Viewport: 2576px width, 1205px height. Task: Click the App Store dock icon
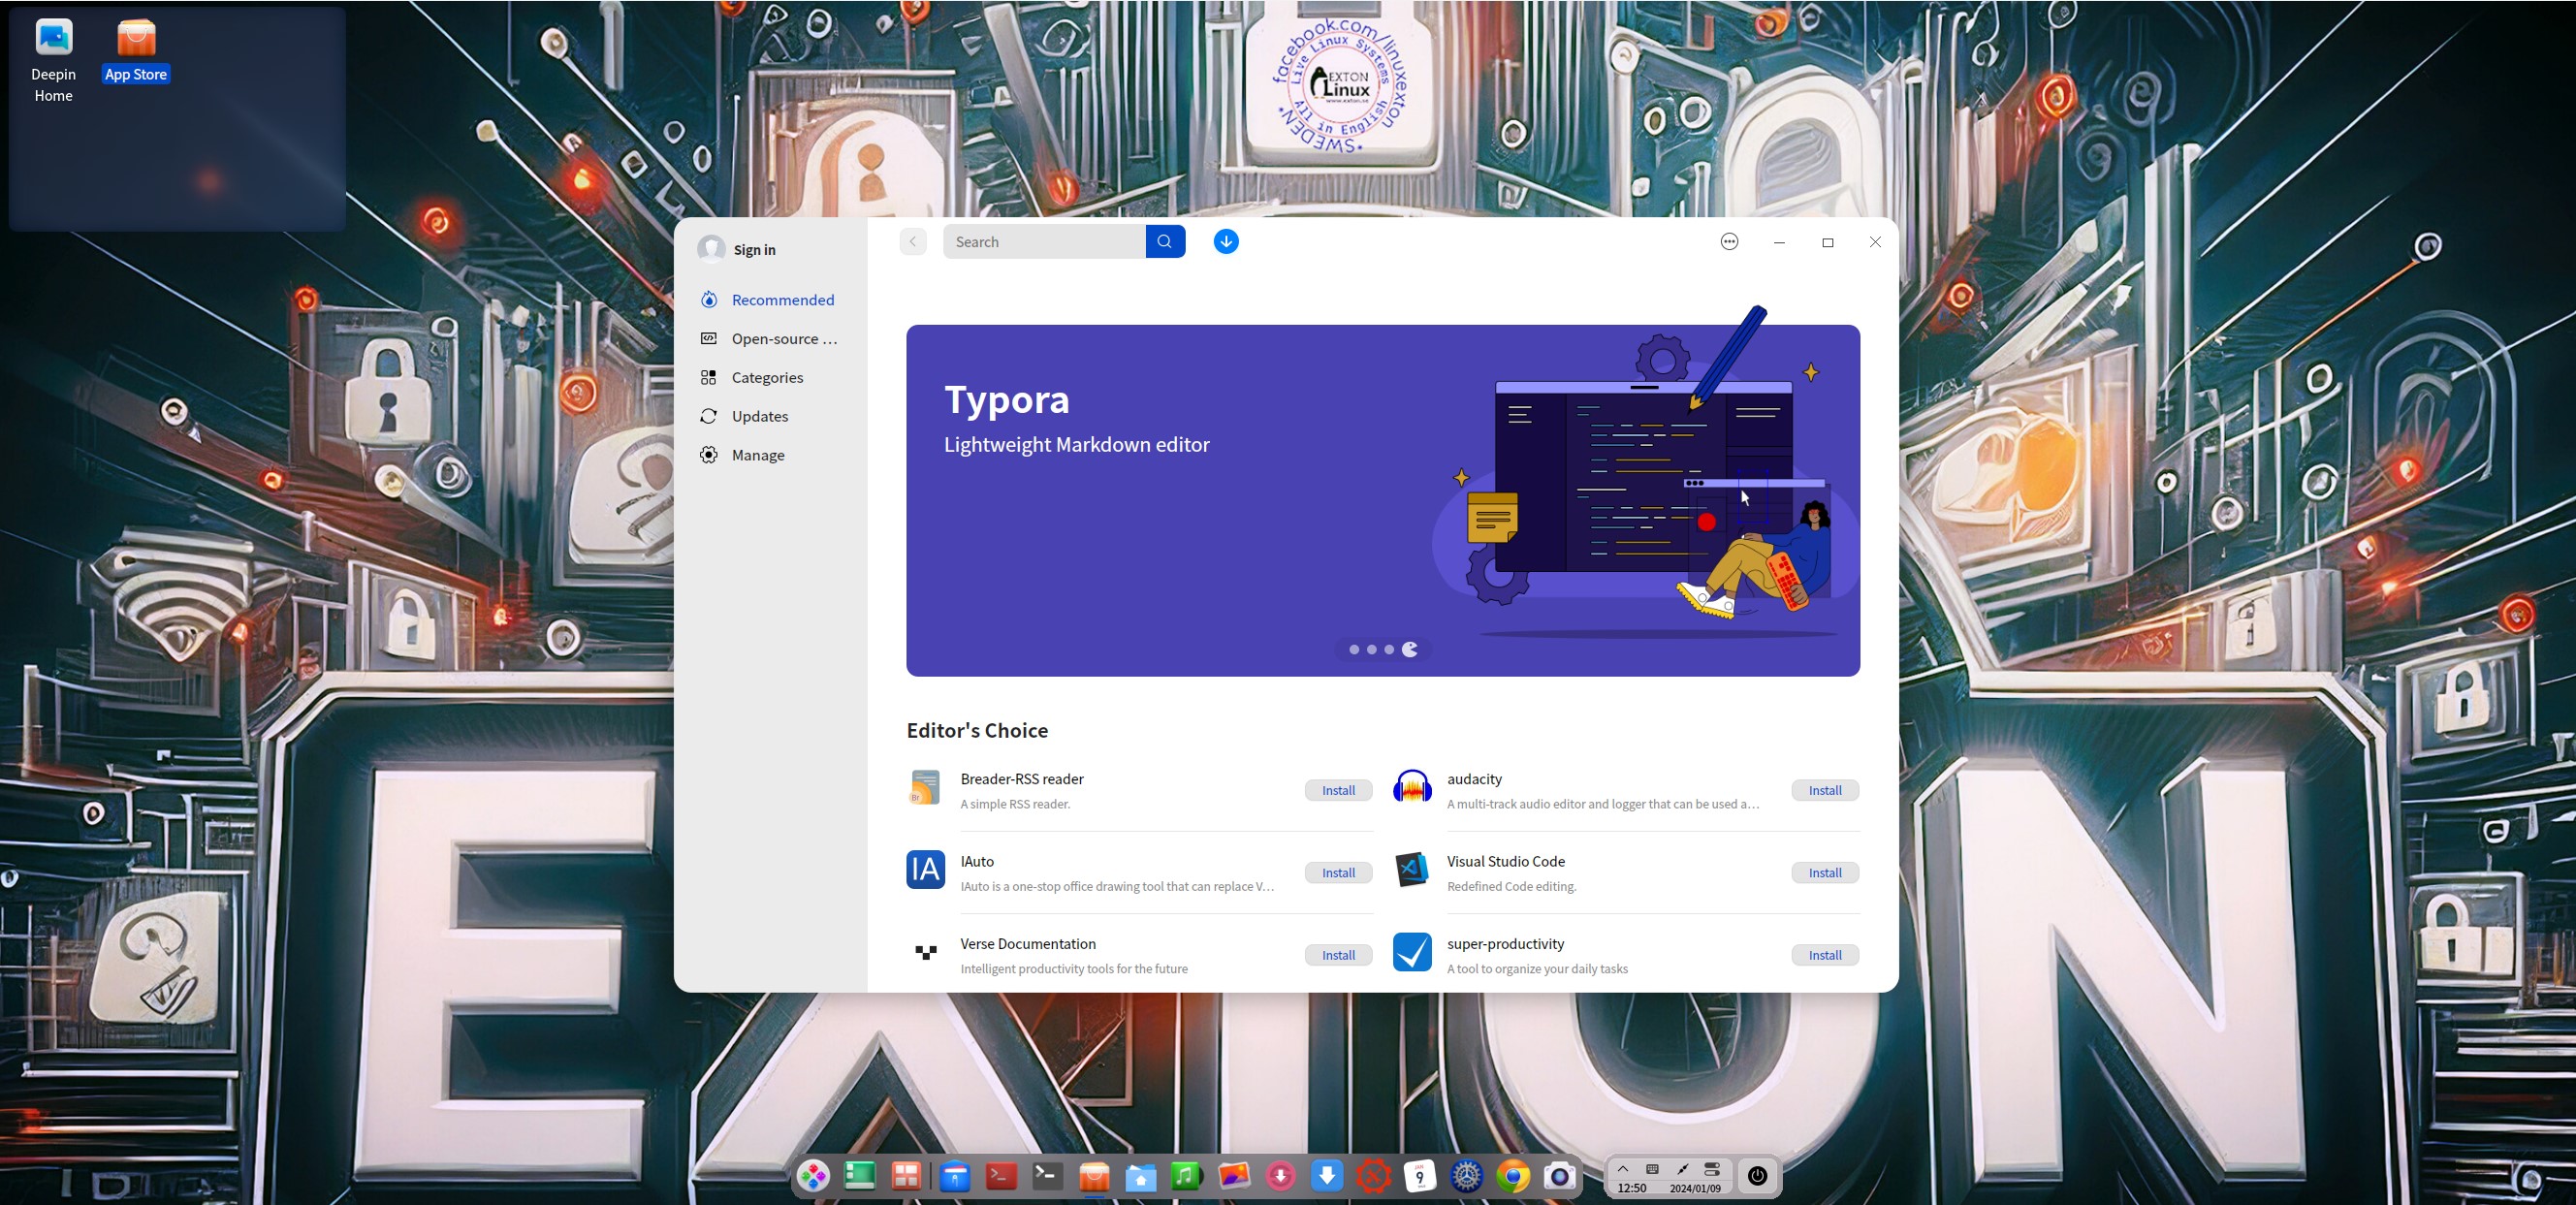pyautogui.click(x=1094, y=1176)
